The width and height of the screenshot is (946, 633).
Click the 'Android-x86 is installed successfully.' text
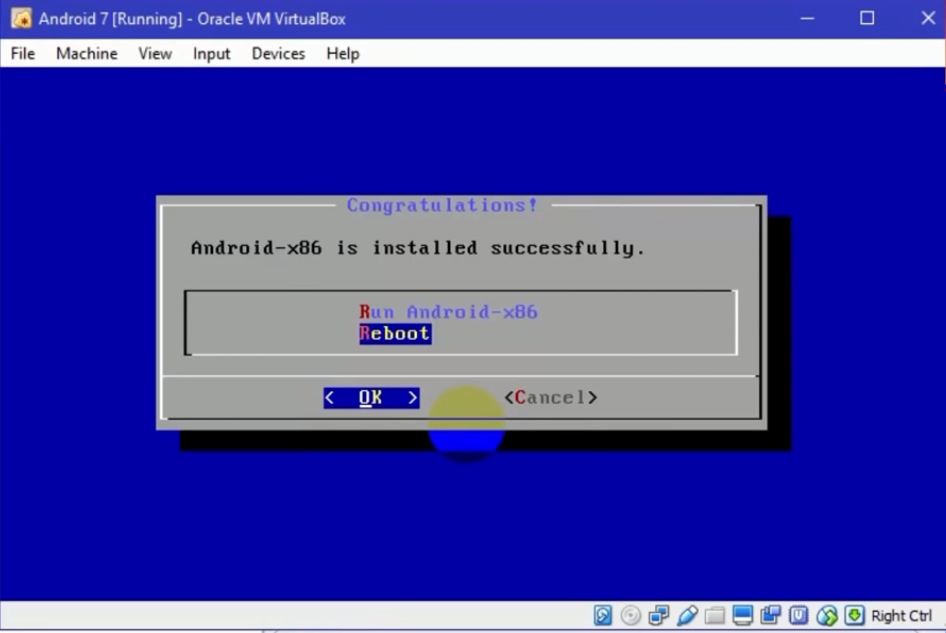tap(418, 248)
